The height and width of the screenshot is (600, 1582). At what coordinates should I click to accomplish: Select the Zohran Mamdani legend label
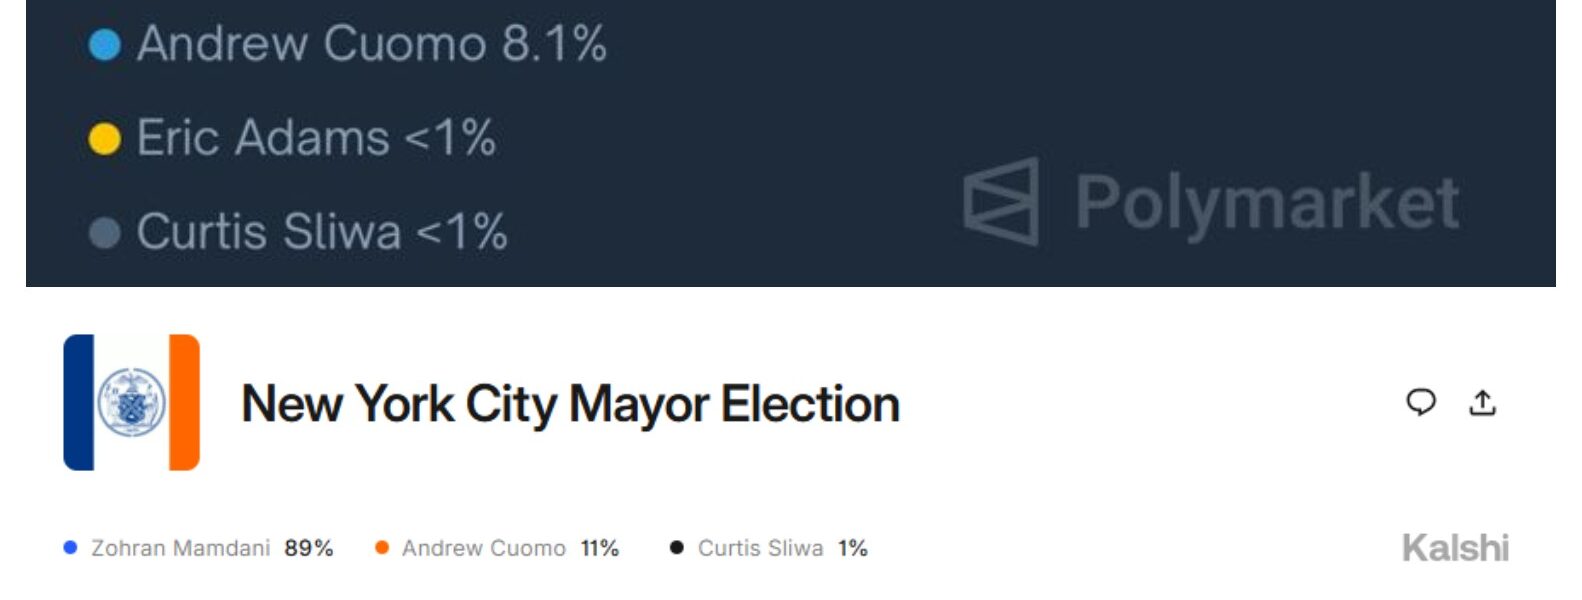click(180, 548)
